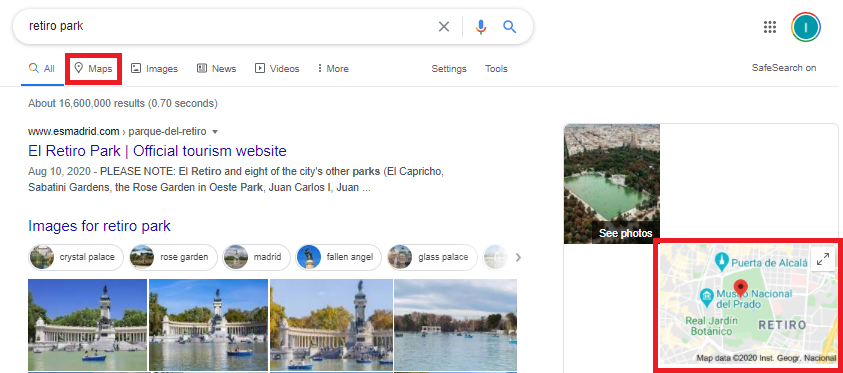The width and height of the screenshot is (843, 373).
Task: Switch to the All results tab
Action: click(x=42, y=69)
